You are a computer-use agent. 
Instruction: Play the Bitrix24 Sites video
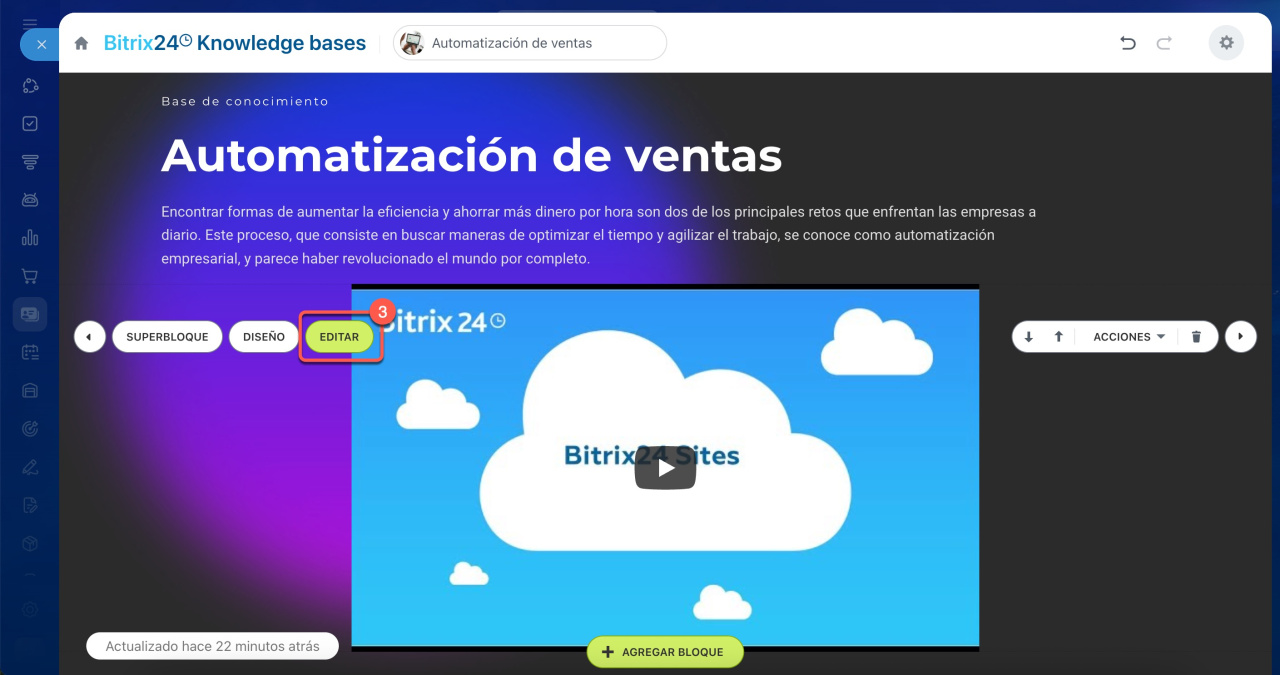point(665,467)
